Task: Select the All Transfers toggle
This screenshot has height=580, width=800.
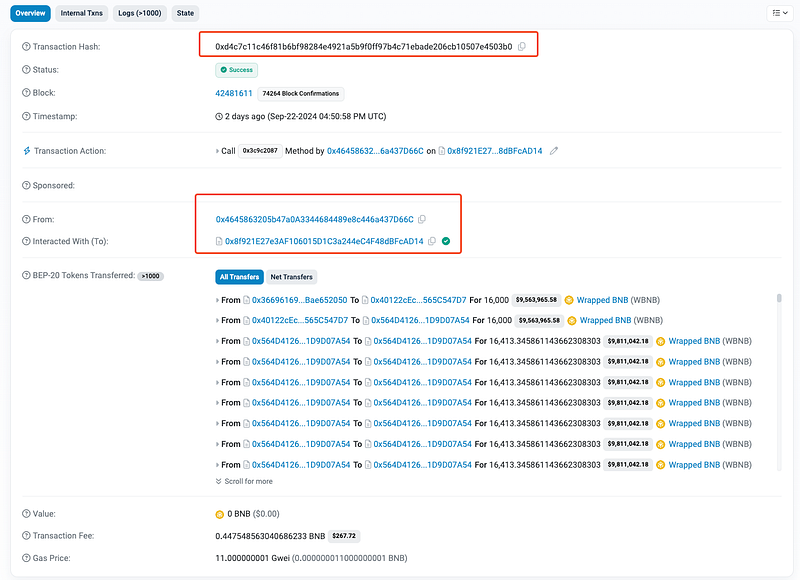Action: point(239,277)
